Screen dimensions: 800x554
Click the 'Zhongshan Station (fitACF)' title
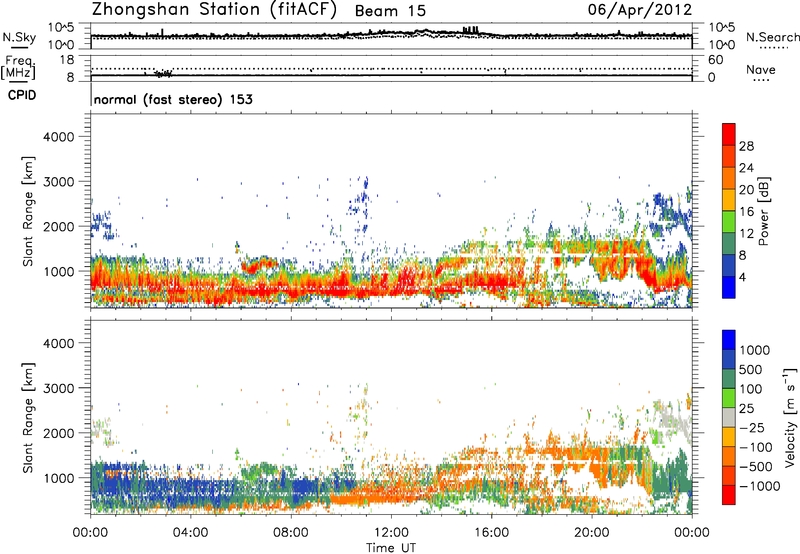[x=214, y=10]
